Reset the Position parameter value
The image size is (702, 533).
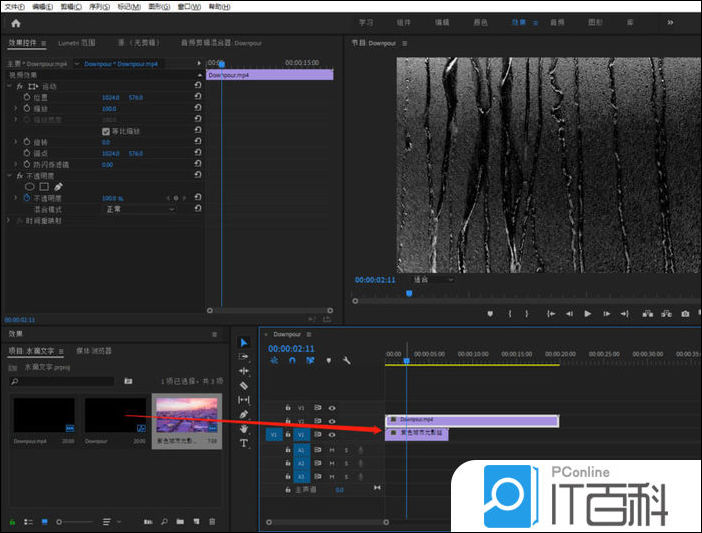[197, 97]
